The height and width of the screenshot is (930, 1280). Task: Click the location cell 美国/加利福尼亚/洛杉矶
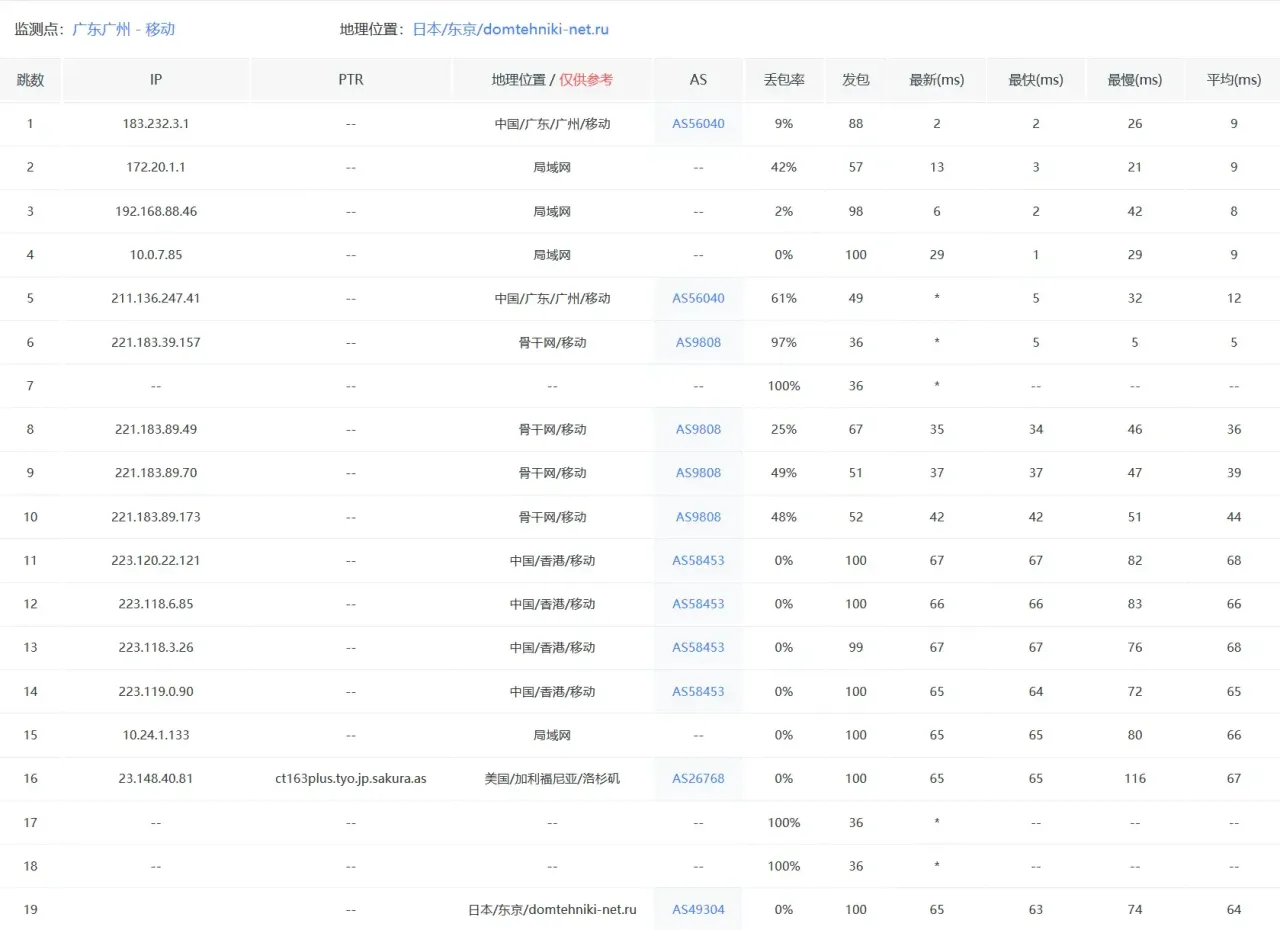point(552,778)
